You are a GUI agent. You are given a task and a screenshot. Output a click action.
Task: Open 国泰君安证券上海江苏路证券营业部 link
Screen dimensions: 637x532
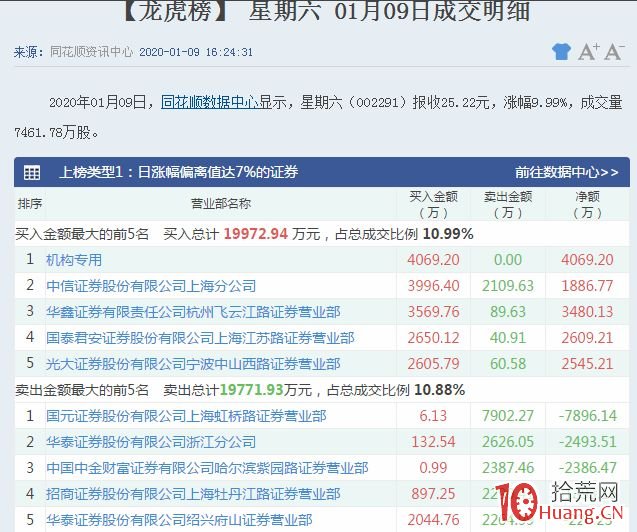tap(200, 338)
